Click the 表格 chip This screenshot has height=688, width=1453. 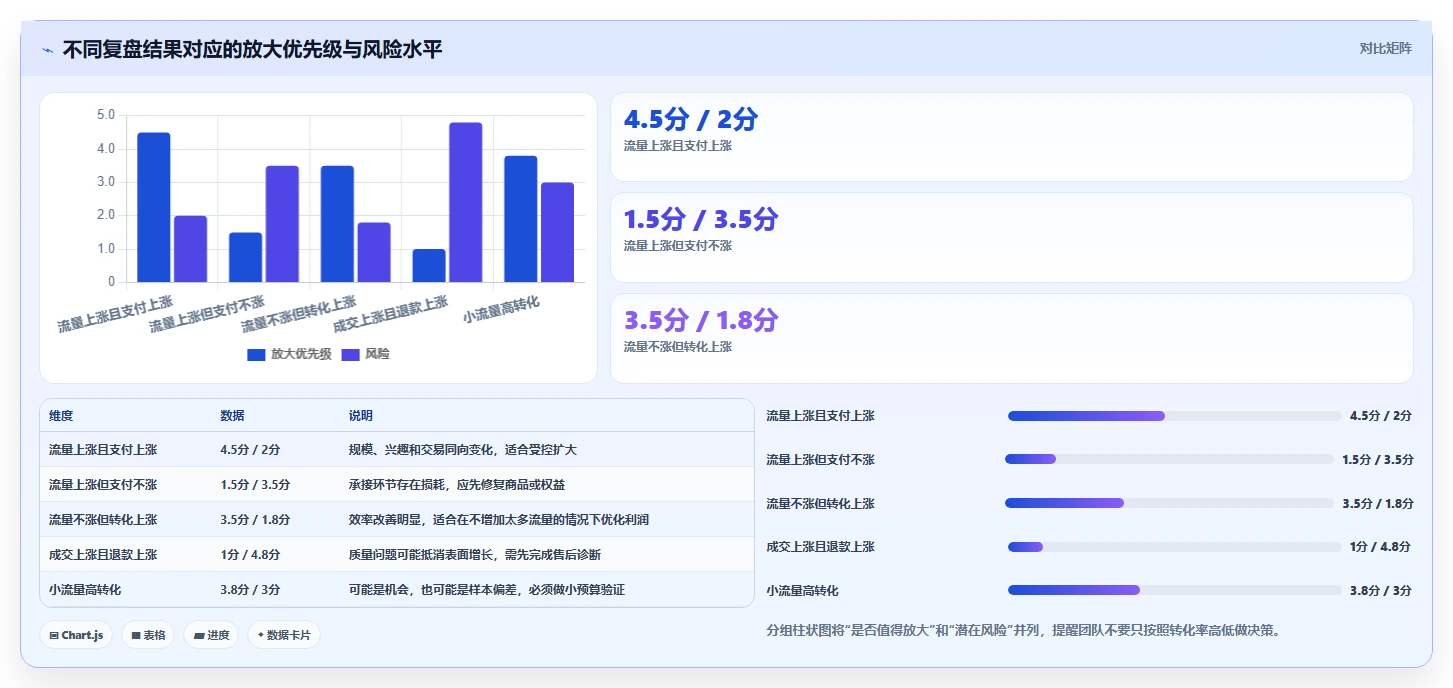click(148, 635)
